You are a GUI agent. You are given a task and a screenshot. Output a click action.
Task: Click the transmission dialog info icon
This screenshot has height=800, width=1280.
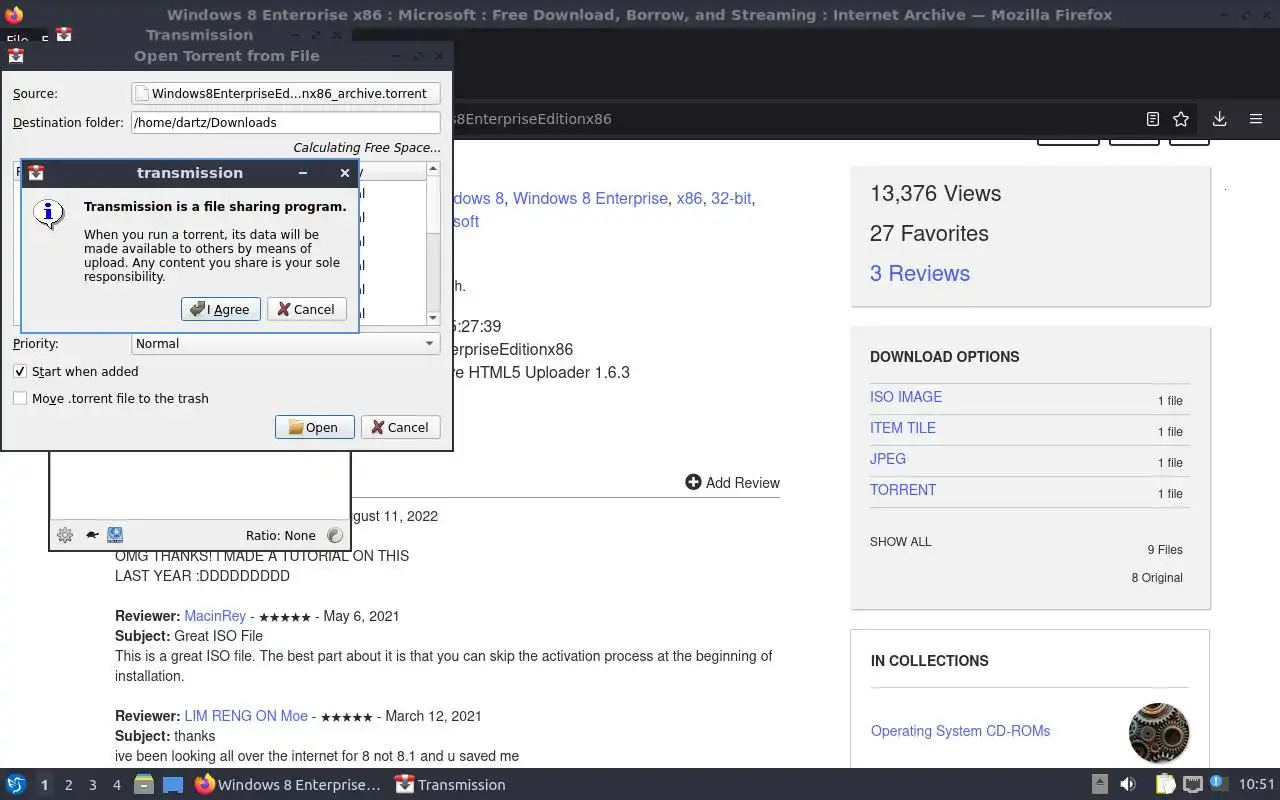click(49, 213)
